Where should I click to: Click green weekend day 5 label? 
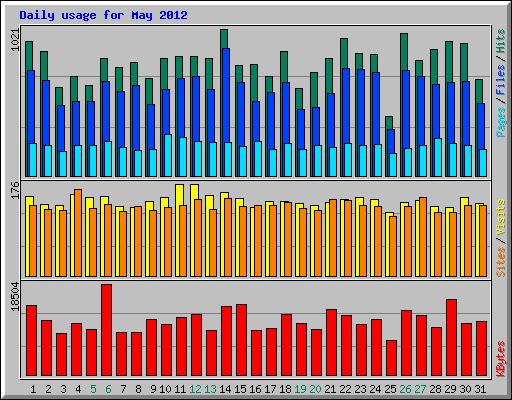coord(93,389)
